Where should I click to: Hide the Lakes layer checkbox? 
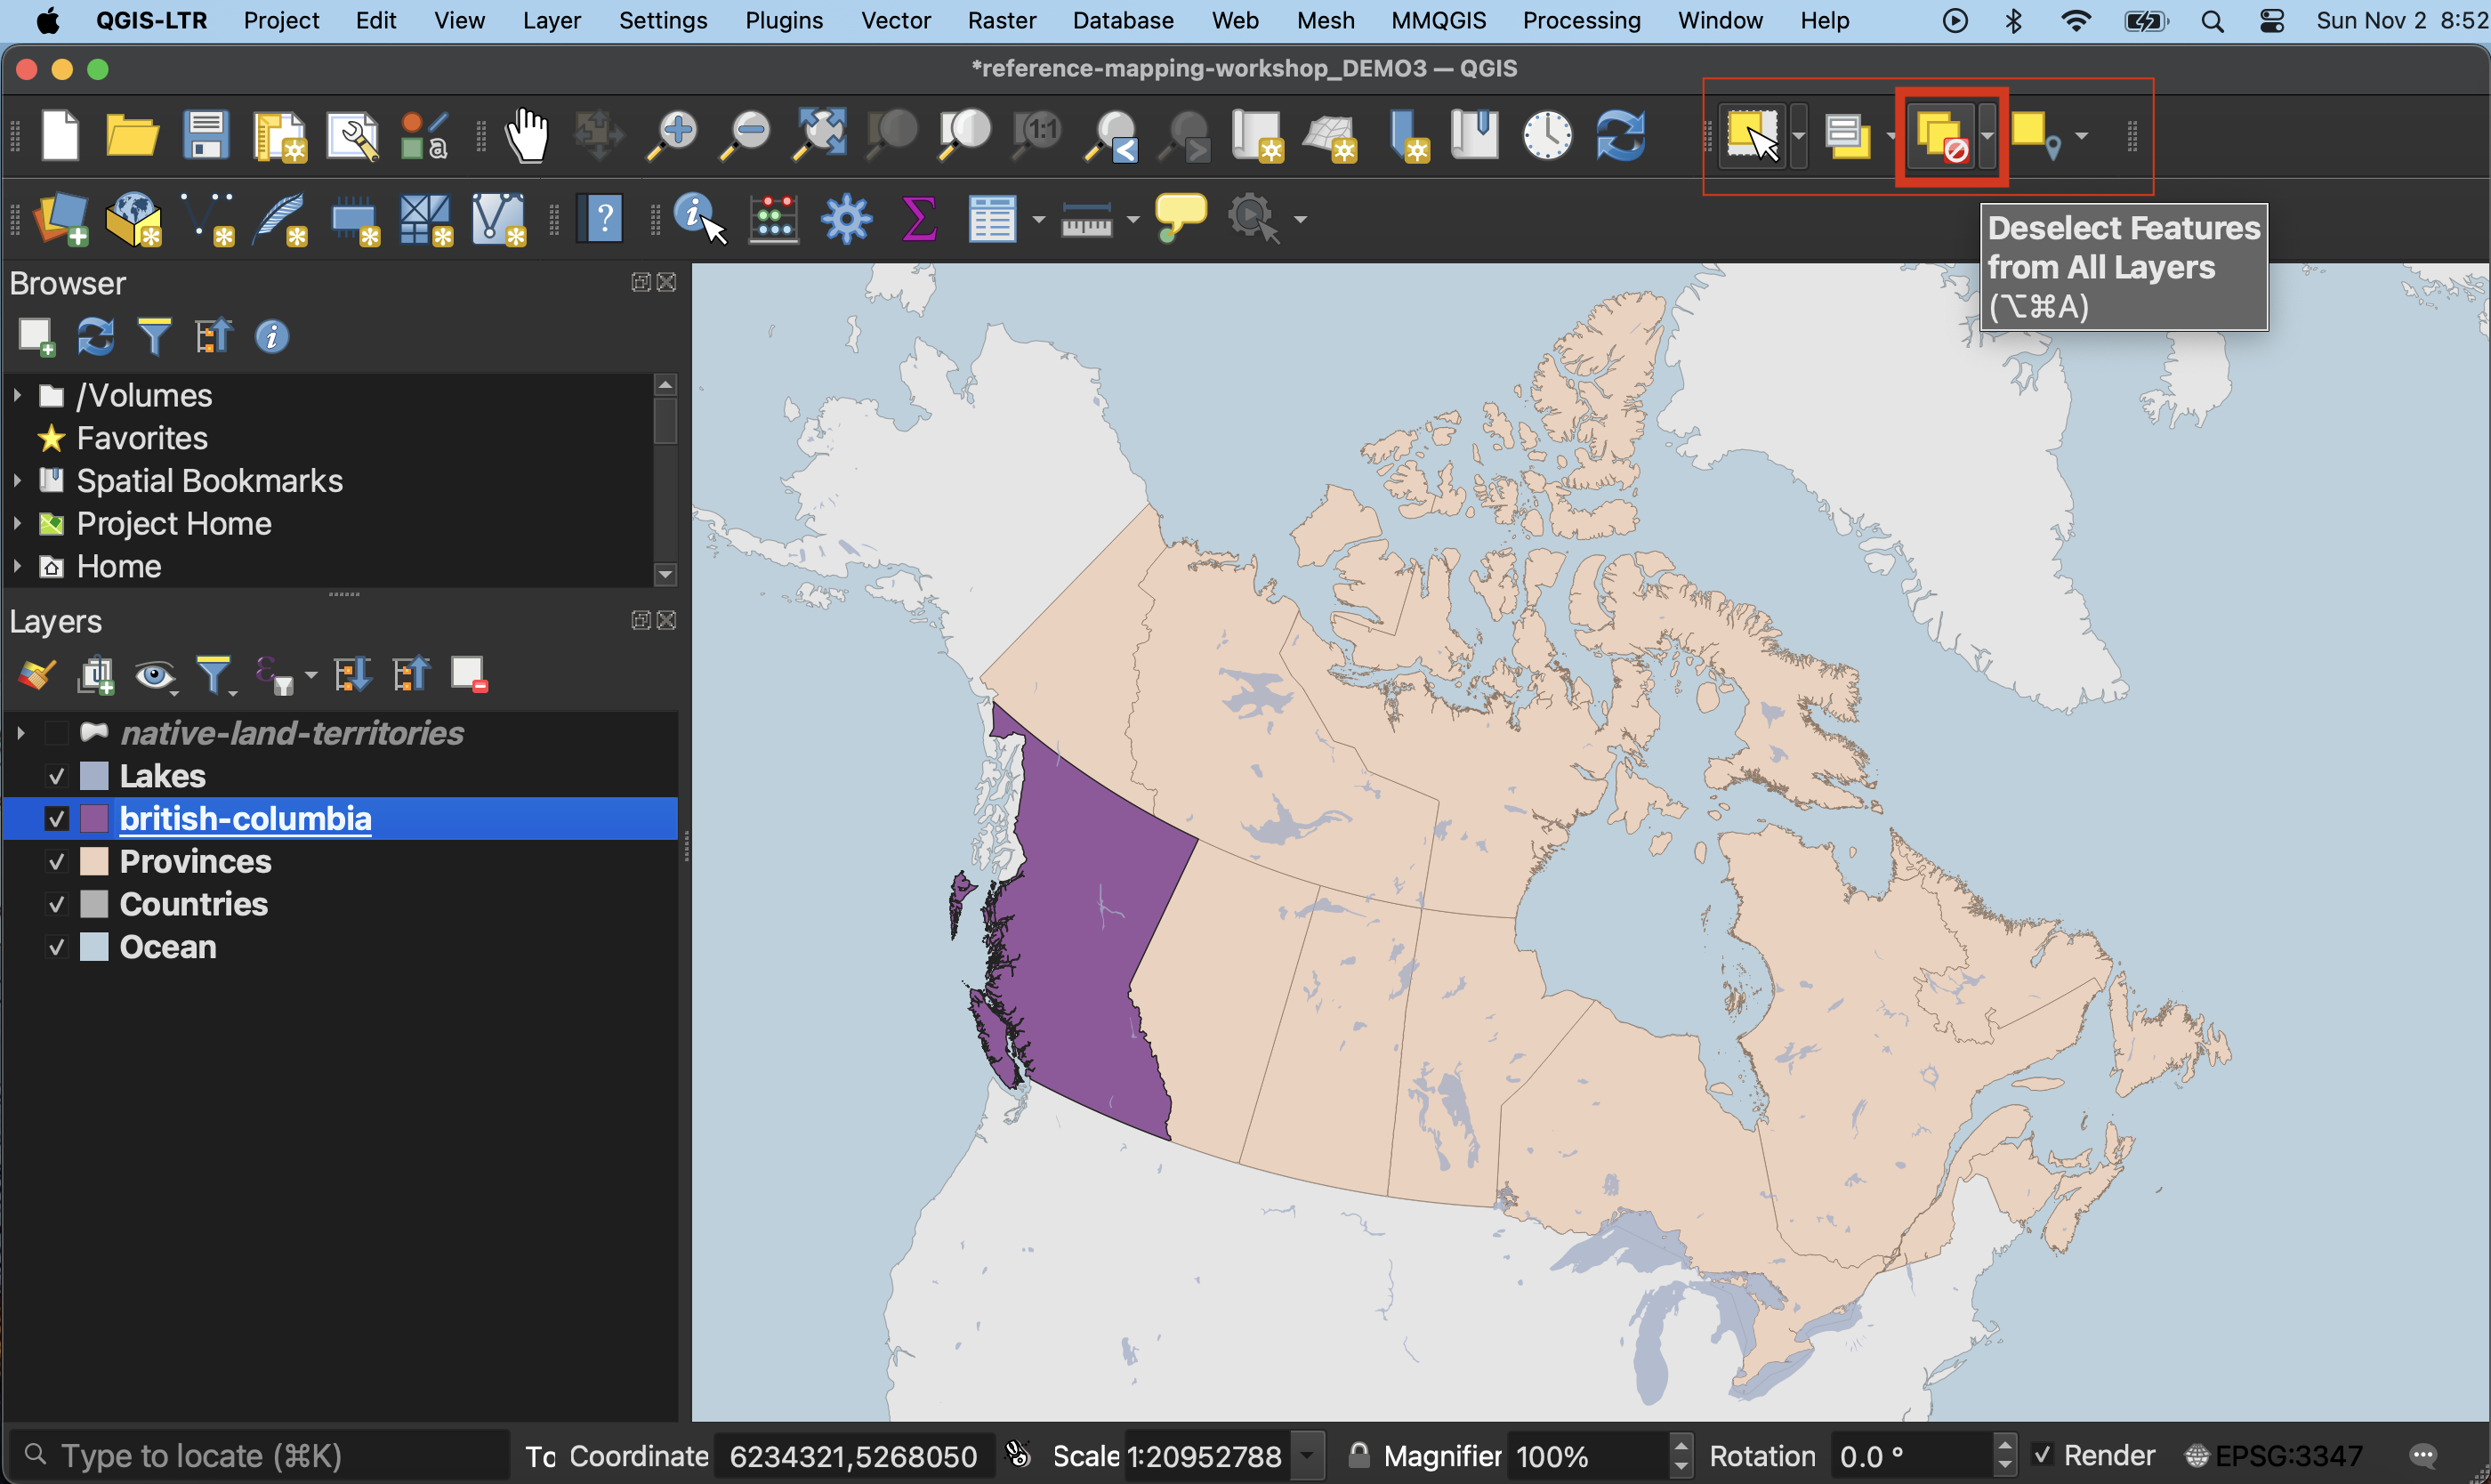57,776
